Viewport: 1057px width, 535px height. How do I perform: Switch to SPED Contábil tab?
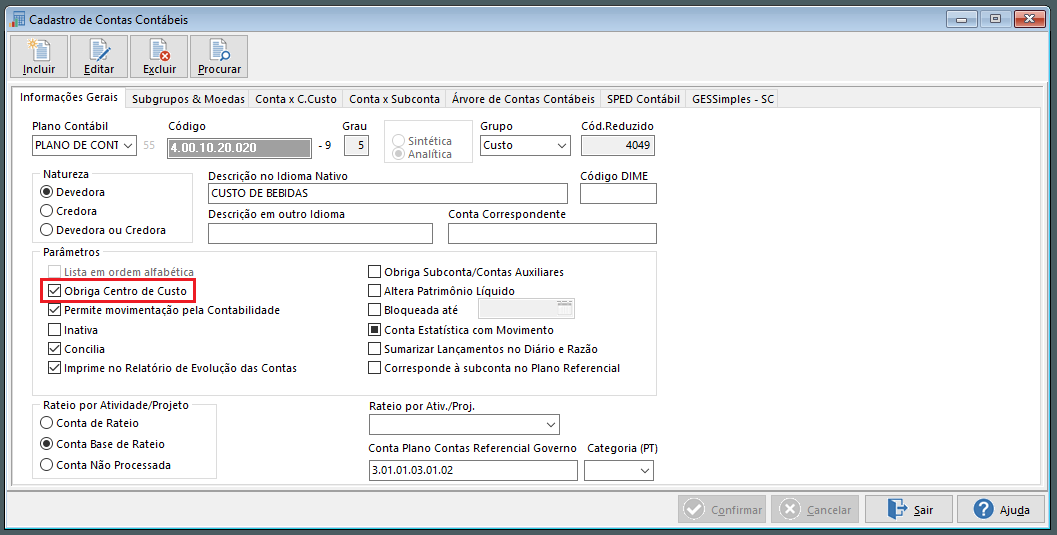coord(643,99)
